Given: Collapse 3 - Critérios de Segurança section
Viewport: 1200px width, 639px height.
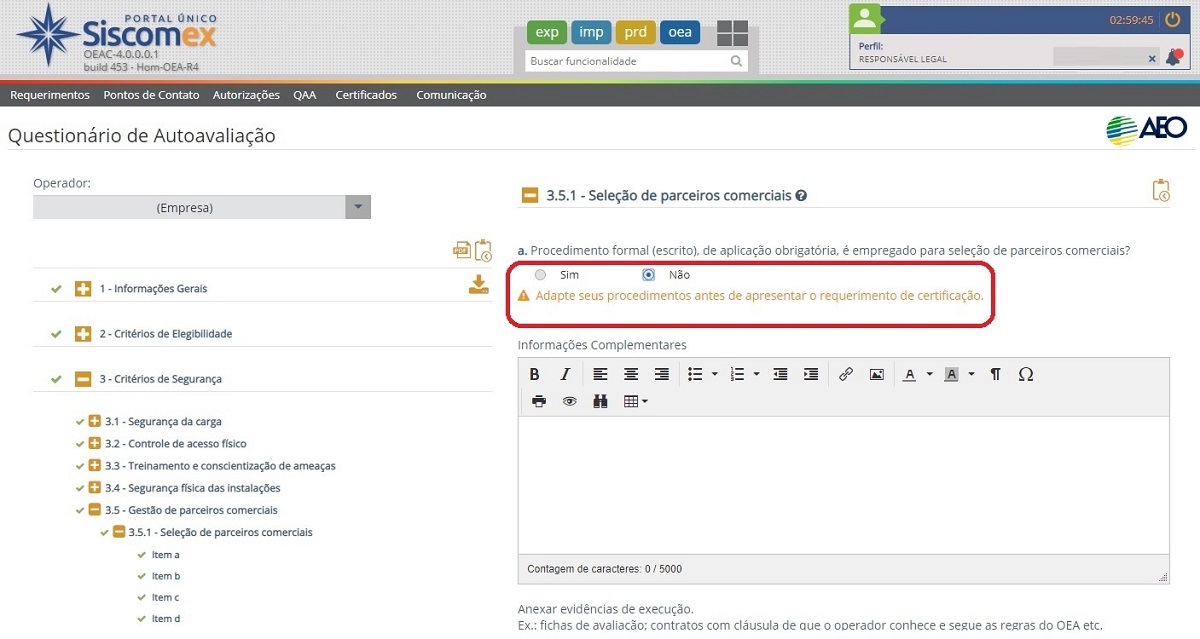Looking at the screenshot, I should (x=83, y=379).
